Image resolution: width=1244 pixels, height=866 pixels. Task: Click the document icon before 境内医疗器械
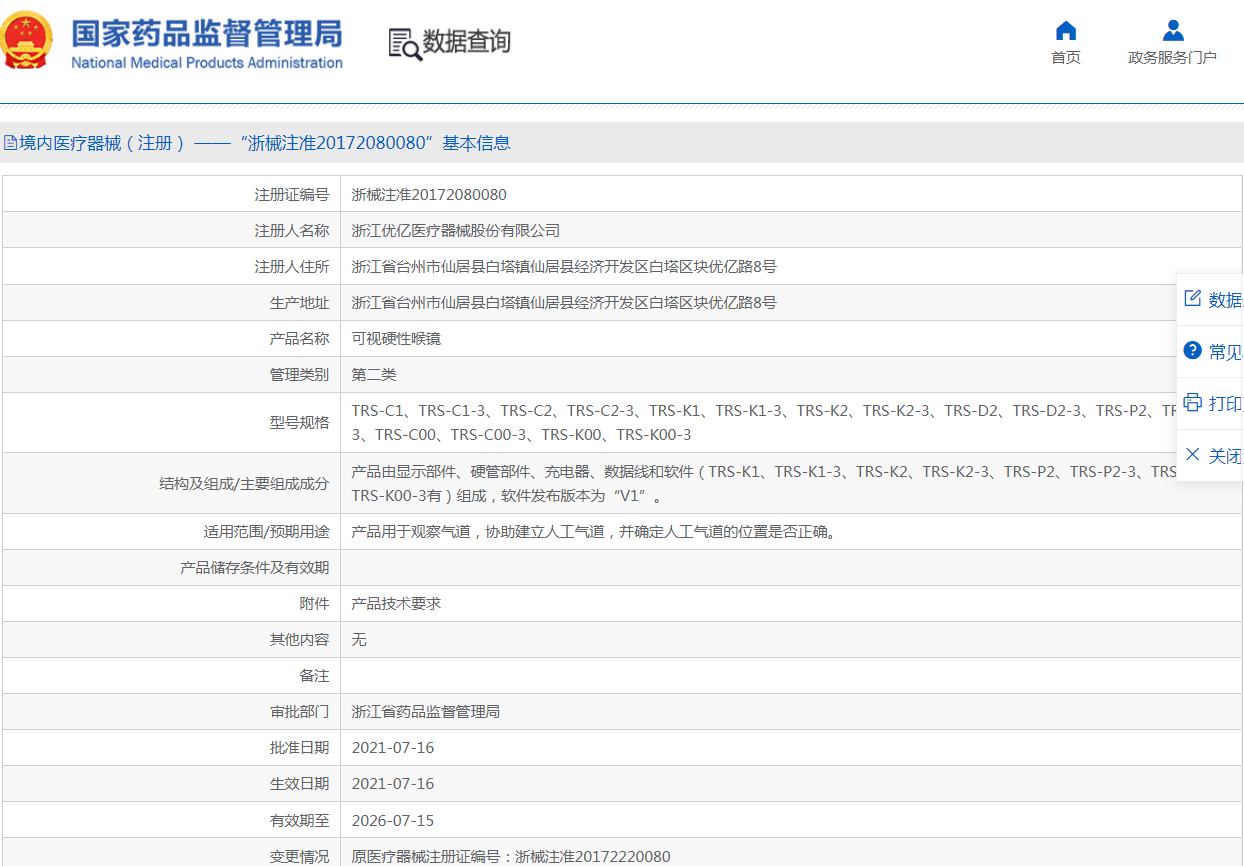[10, 143]
